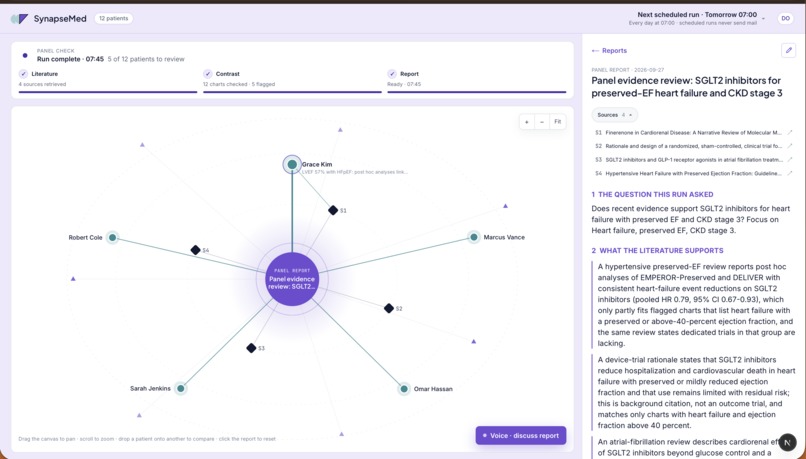806x459 pixels.
Task: Click the SynapseMed logo icon
Action: click(19, 19)
